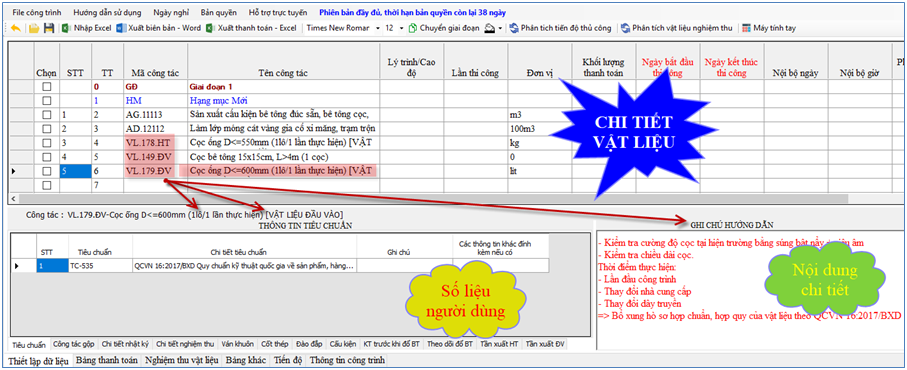
Task: Open the fill color dropdown arrow
Action: coord(500,28)
